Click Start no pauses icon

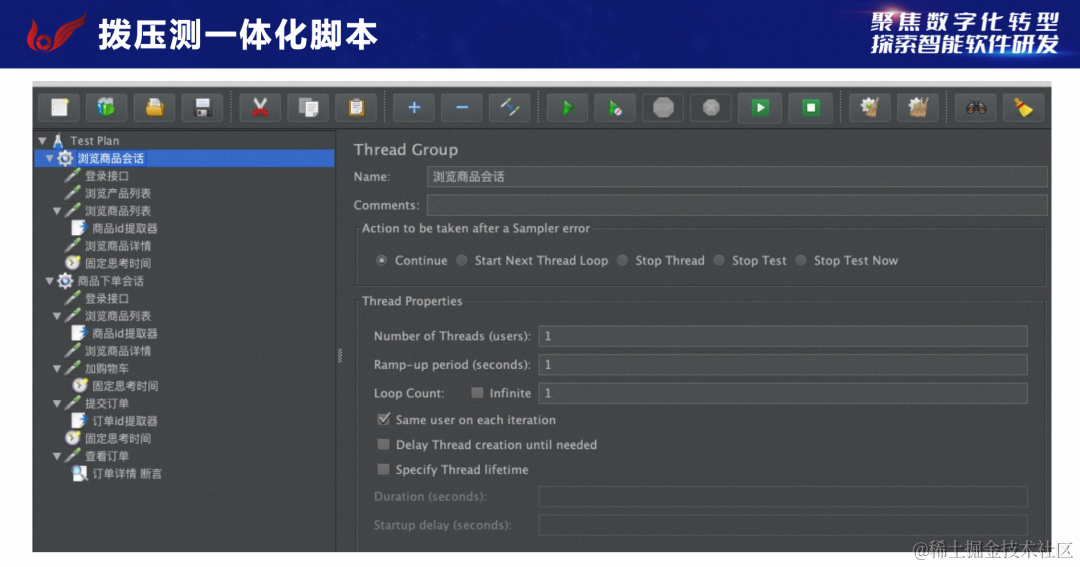tap(615, 107)
